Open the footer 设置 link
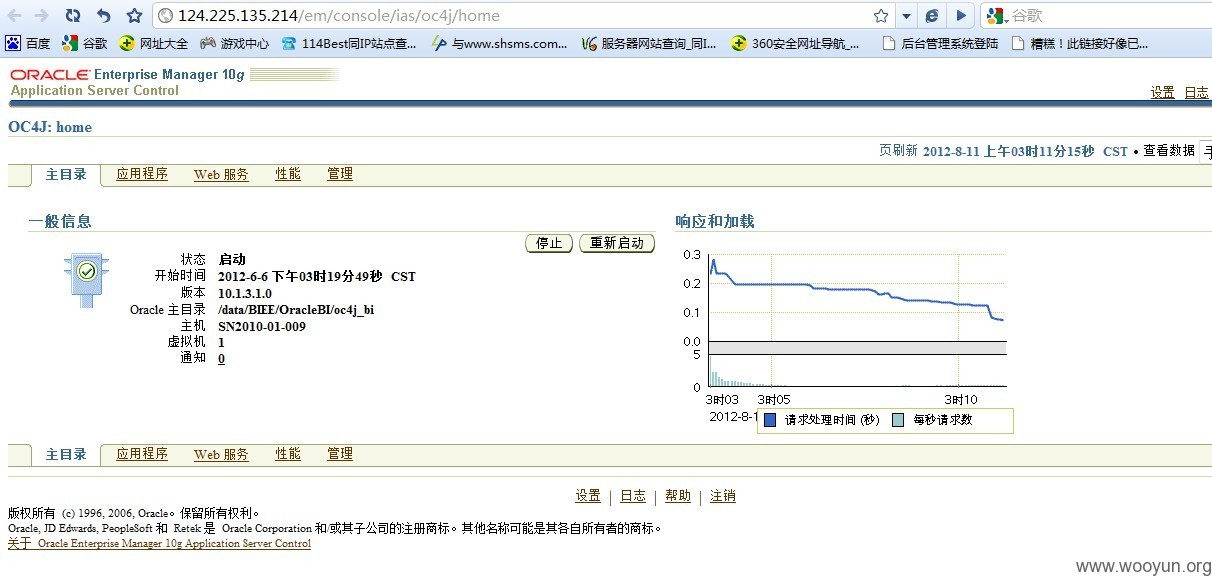Image resolution: width=1212 pixels, height=576 pixels. pyautogui.click(x=588, y=496)
